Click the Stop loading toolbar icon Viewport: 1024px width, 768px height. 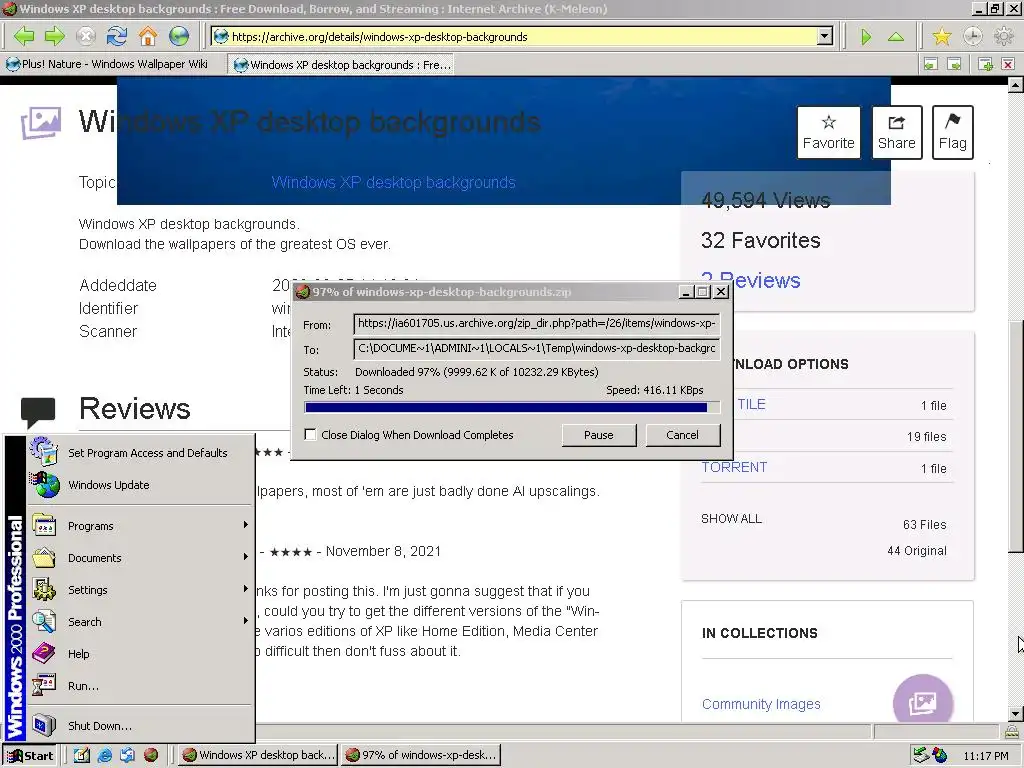point(86,36)
